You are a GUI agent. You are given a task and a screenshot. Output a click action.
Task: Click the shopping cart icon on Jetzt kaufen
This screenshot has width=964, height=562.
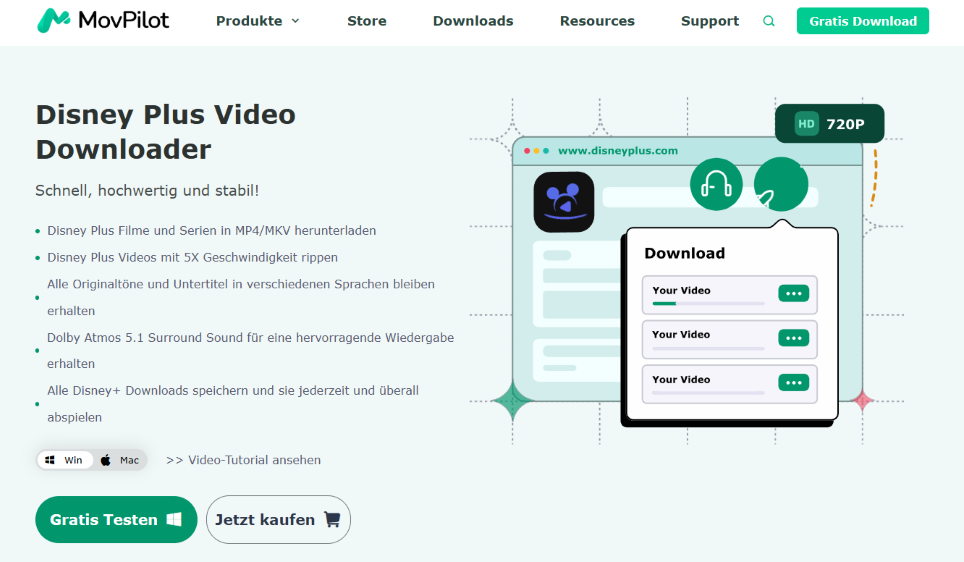(332, 520)
